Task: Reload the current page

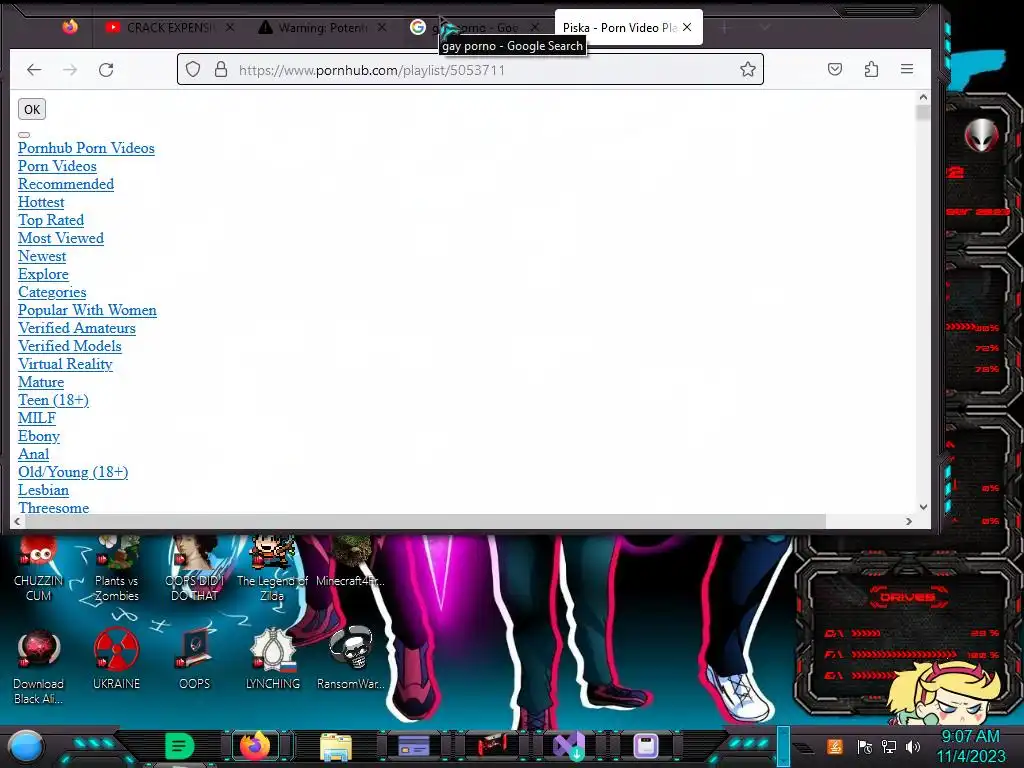Action: [106, 69]
